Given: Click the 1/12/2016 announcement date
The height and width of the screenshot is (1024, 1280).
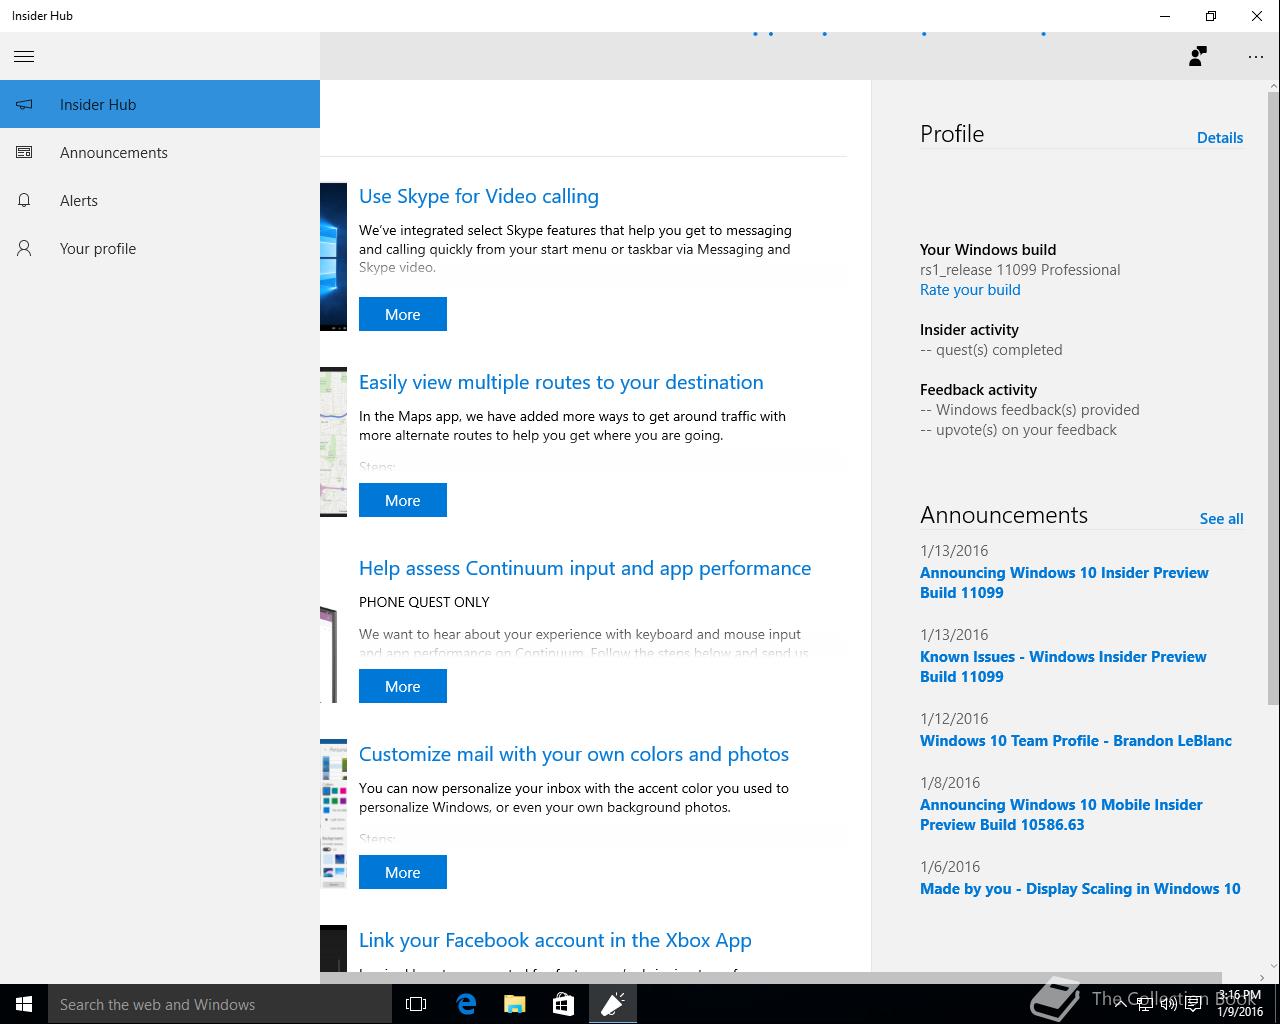Looking at the screenshot, I should coord(954,719).
